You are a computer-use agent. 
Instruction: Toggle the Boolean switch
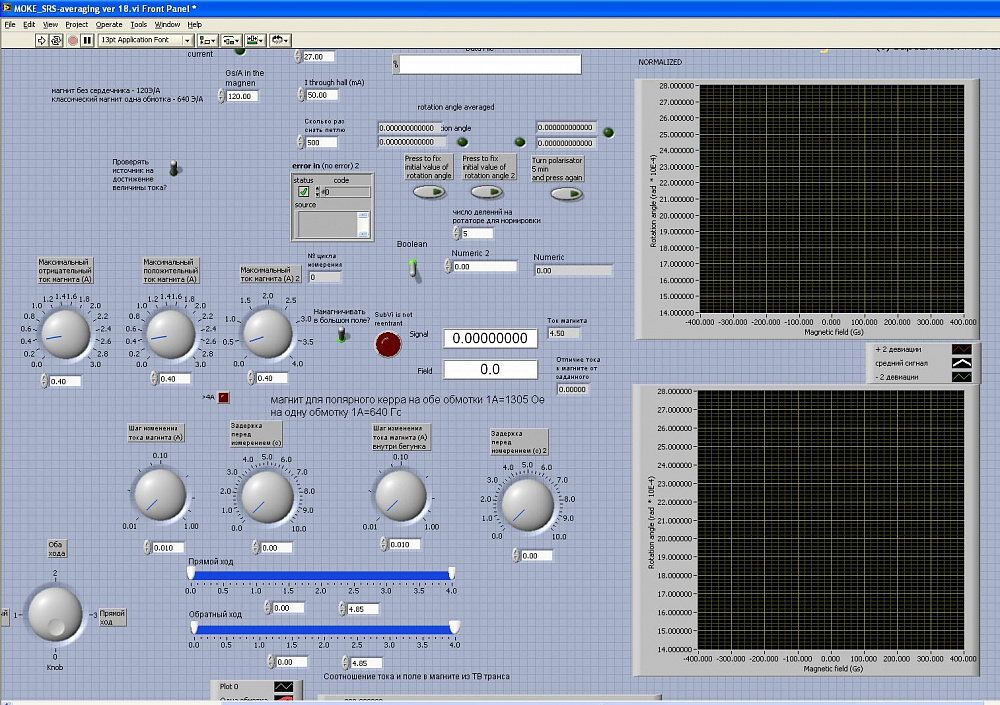coord(412,267)
